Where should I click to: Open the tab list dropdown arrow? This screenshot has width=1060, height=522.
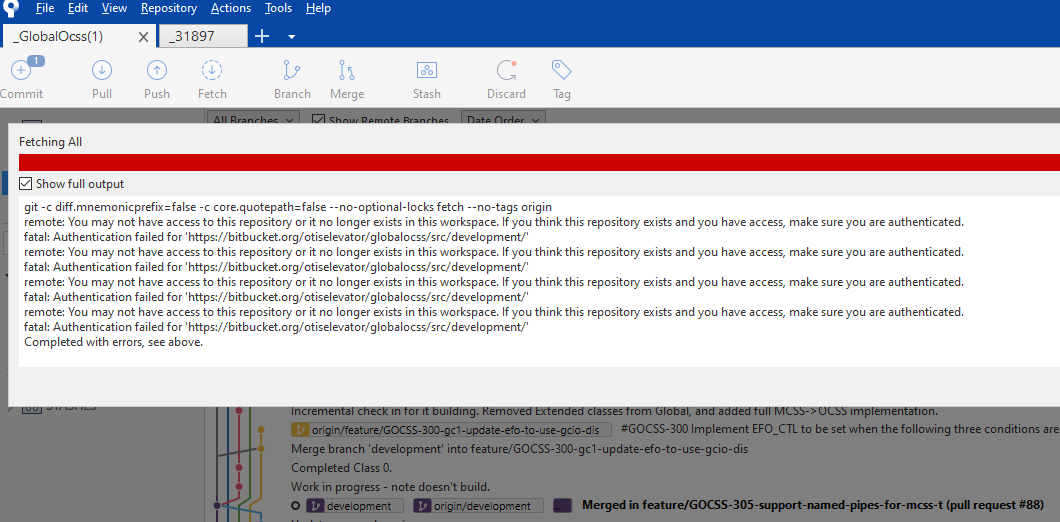coord(291,37)
